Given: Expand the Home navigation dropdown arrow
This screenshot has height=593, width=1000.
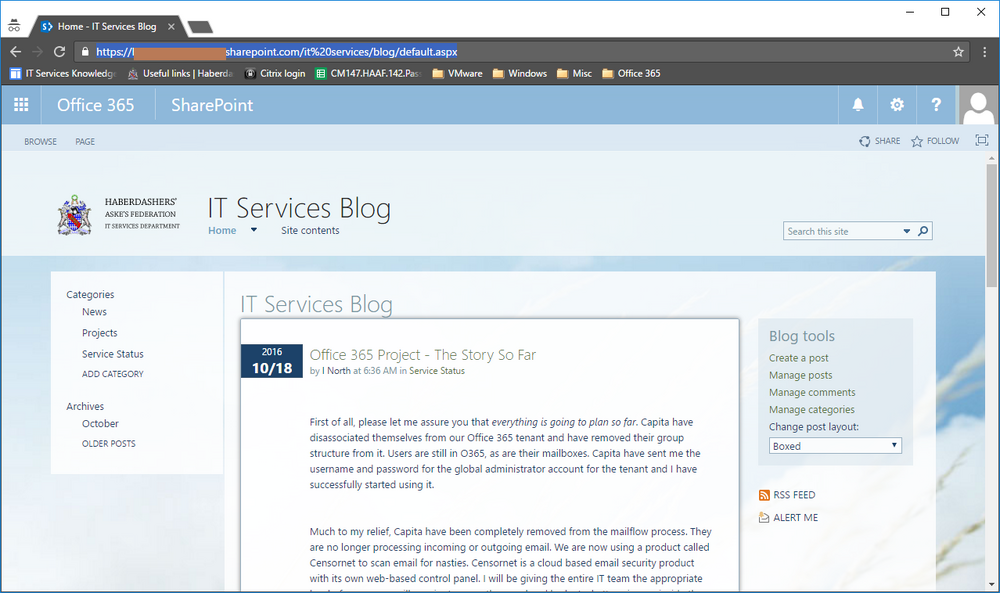Looking at the screenshot, I should click(253, 230).
